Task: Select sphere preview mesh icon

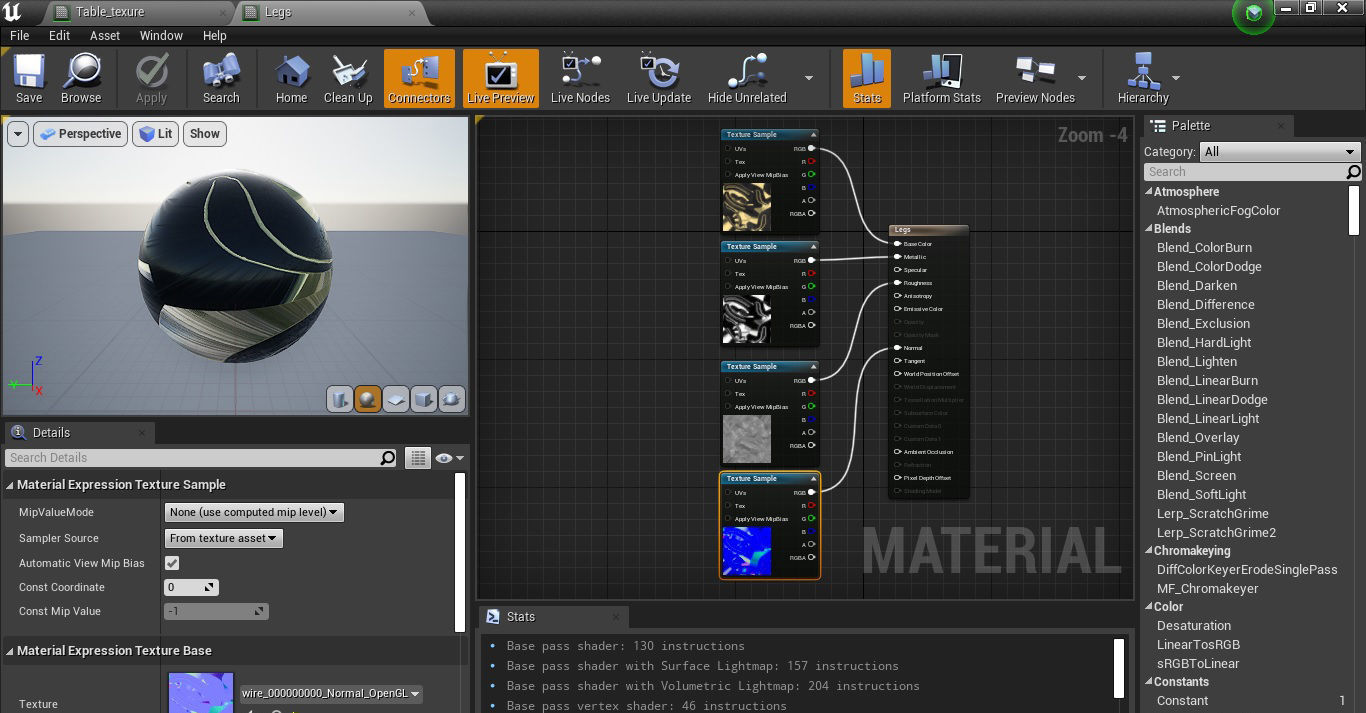Action: pyautogui.click(x=368, y=399)
